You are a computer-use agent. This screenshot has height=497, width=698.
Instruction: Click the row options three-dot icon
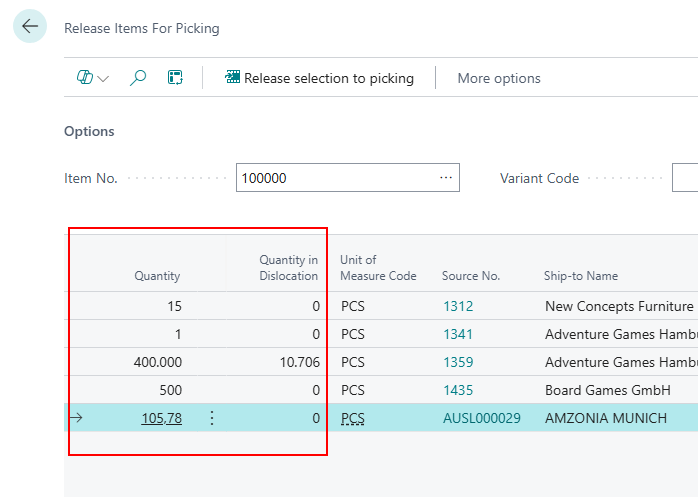pos(211,418)
